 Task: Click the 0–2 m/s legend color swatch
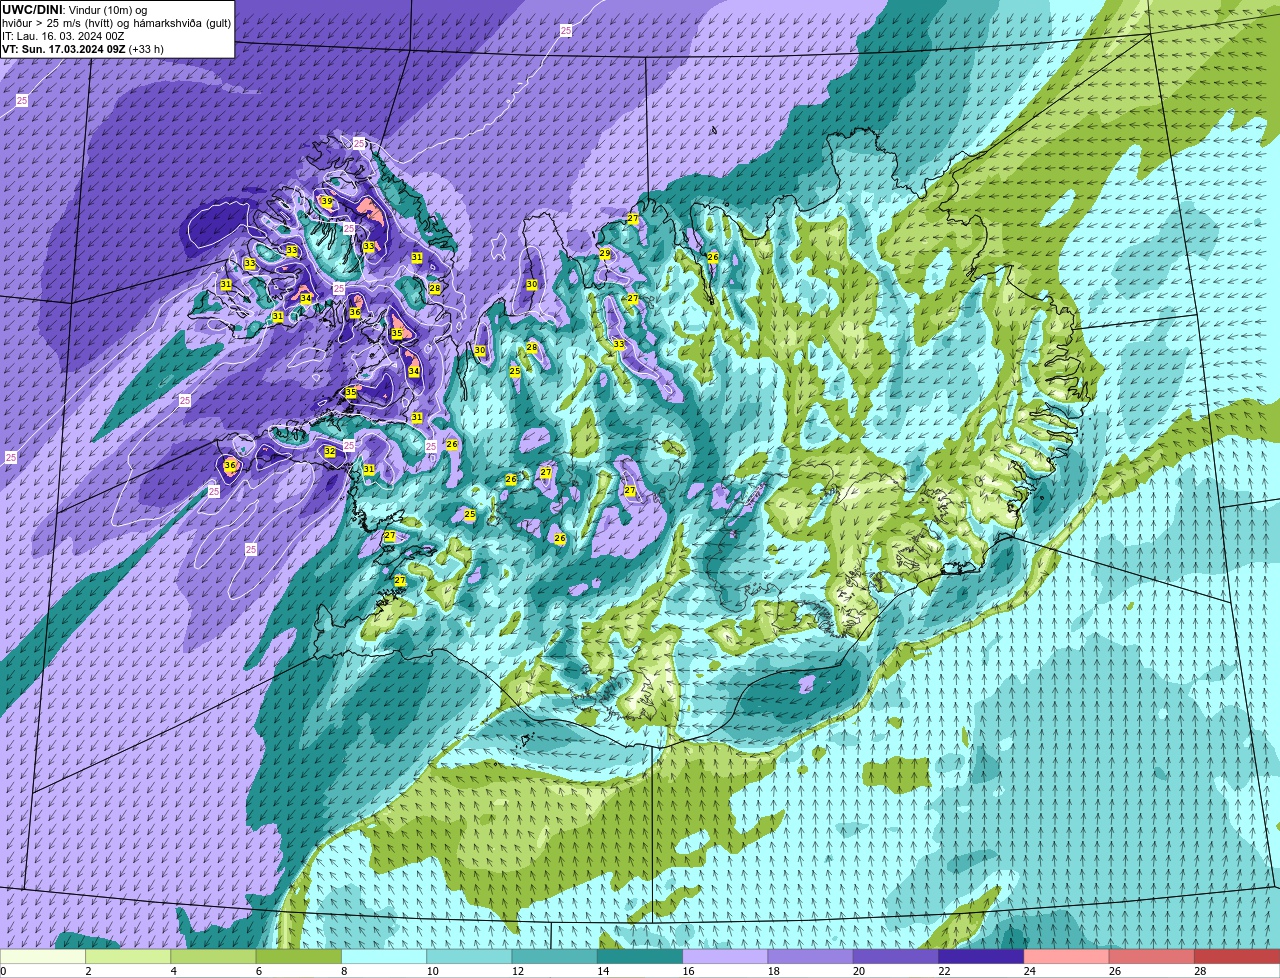tap(43, 957)
